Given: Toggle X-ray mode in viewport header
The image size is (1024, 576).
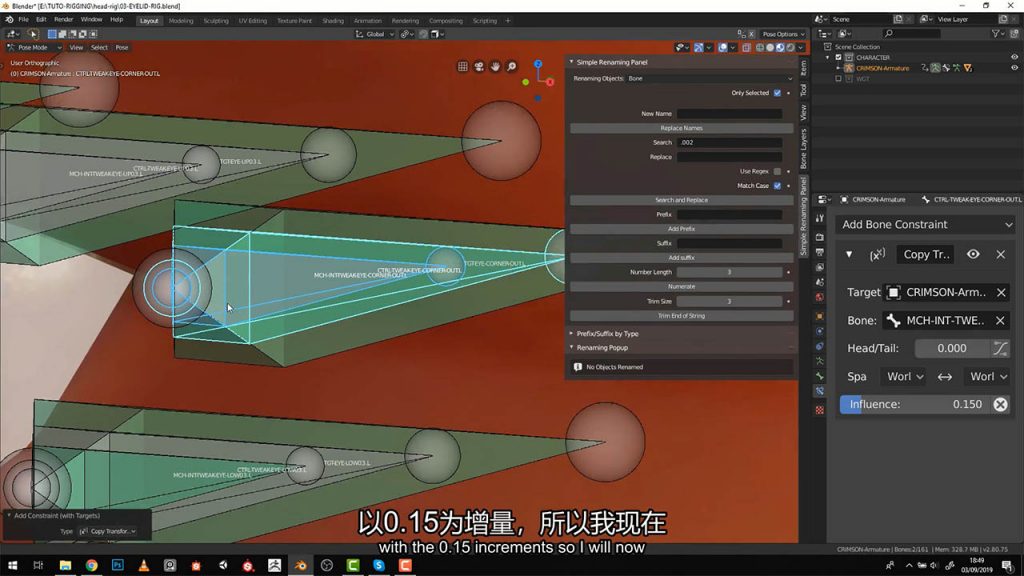Looking at the screenshot, I should (x=746, y=48).
